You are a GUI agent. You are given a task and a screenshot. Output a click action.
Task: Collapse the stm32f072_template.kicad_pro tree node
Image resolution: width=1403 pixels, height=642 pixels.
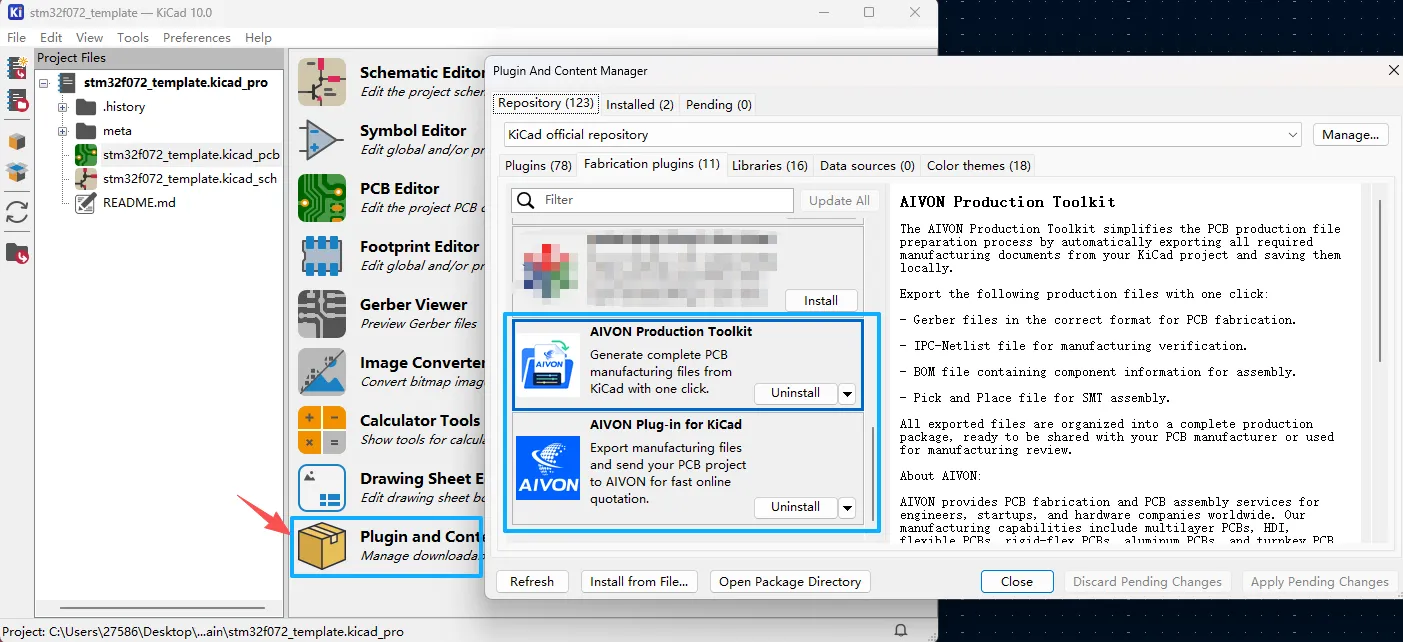point(44,83)
